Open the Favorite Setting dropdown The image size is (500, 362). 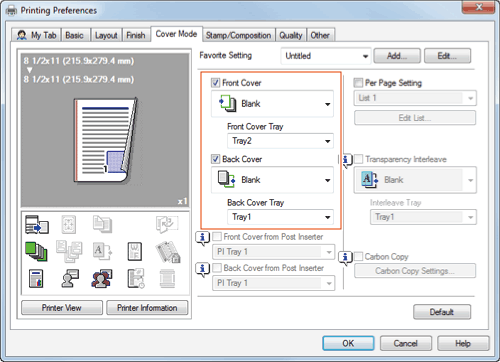(326, 56)
